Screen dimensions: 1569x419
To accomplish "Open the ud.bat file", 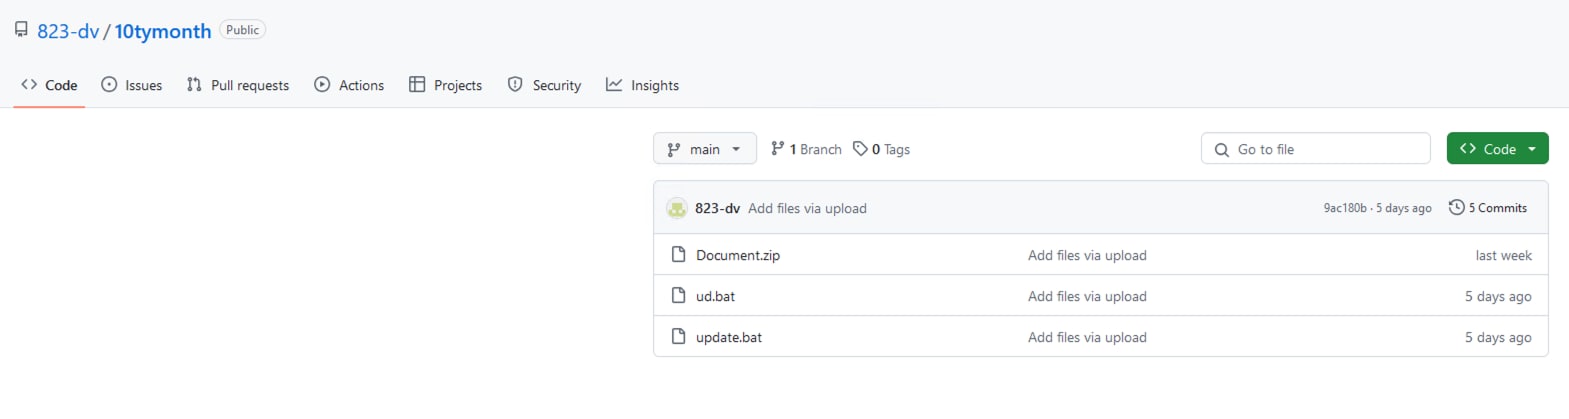I will point(715,296).
